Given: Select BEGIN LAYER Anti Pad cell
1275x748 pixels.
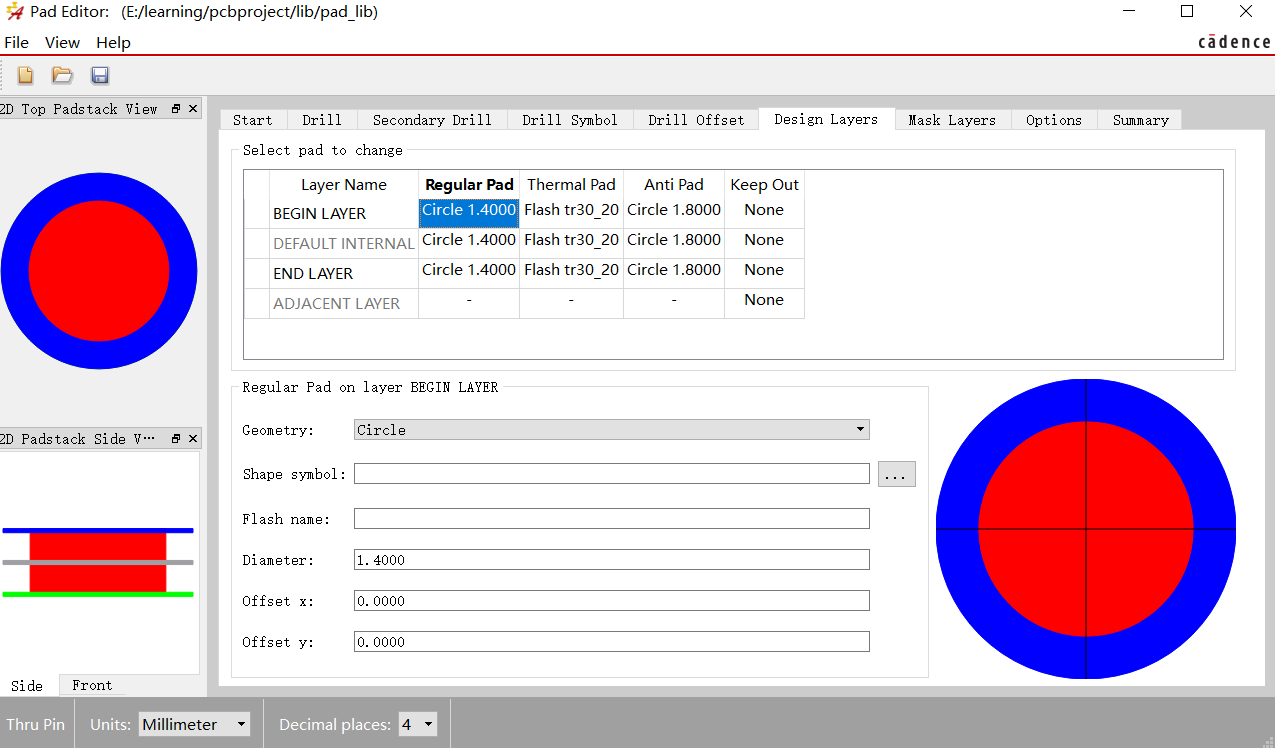Looking at the screenshot, I should pos(674,213).
